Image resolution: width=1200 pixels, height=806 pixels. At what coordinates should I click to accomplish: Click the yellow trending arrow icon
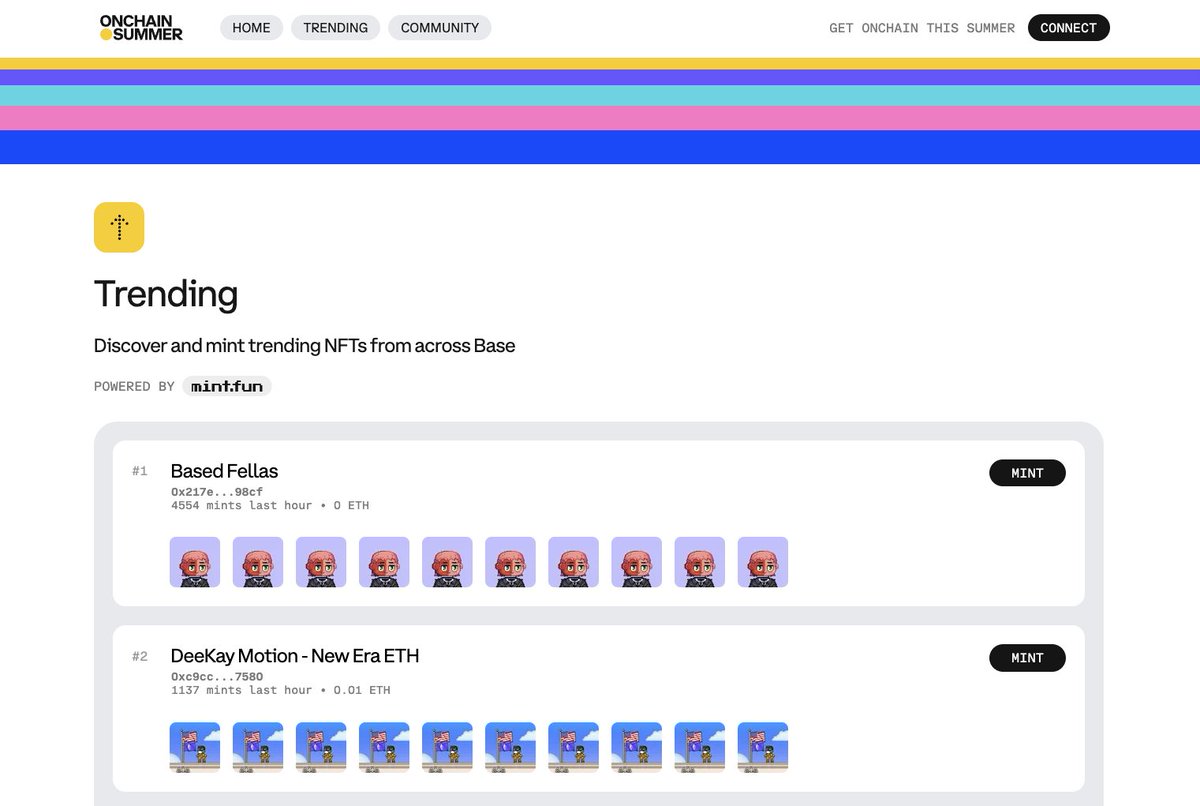tap(119, 227)
